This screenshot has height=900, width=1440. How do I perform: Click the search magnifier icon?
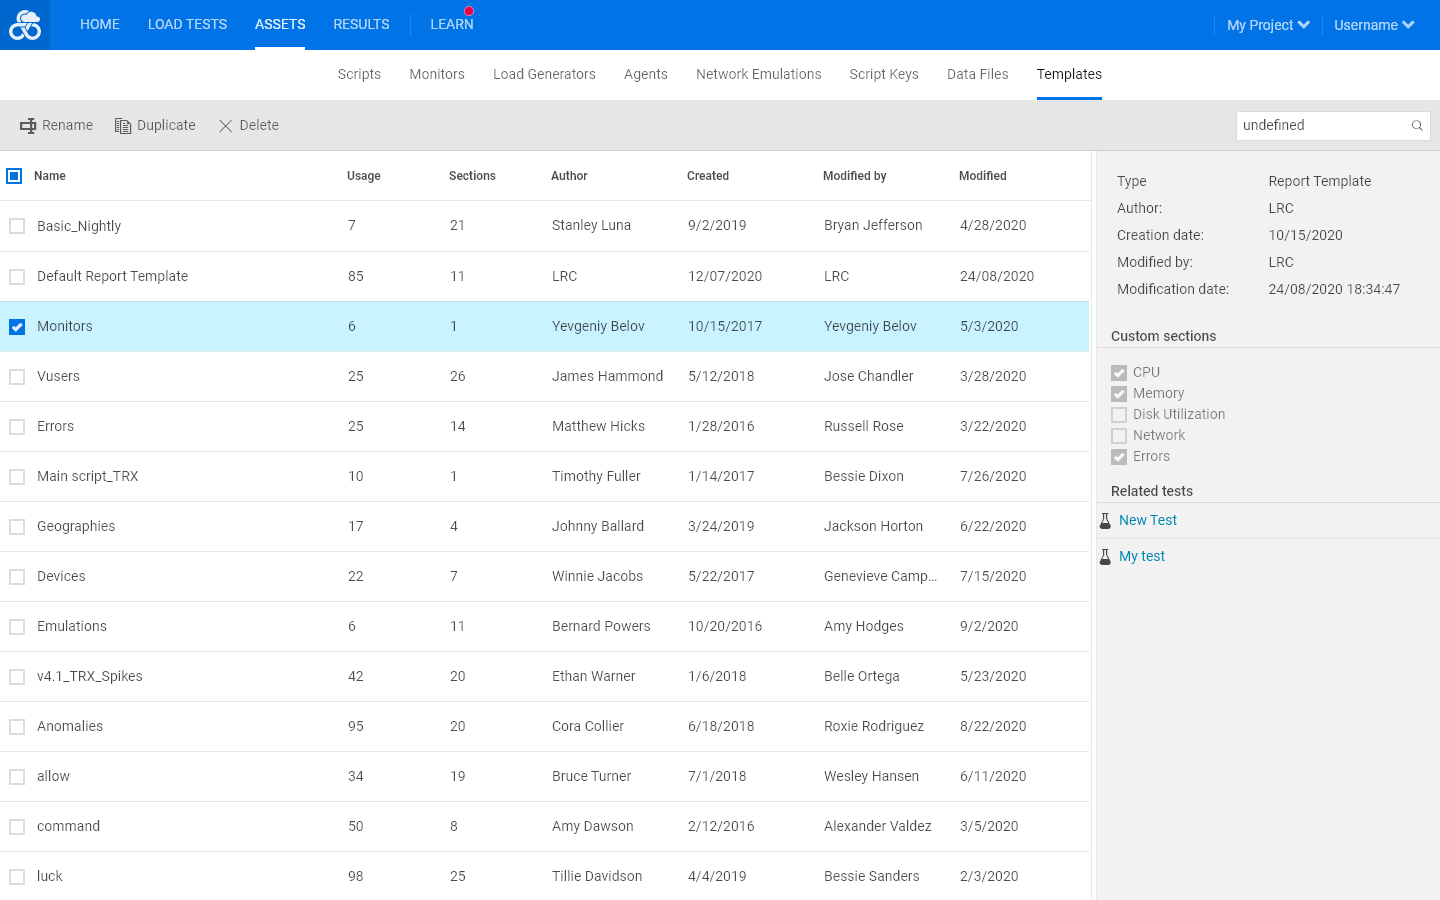[x=1417, y=126]
